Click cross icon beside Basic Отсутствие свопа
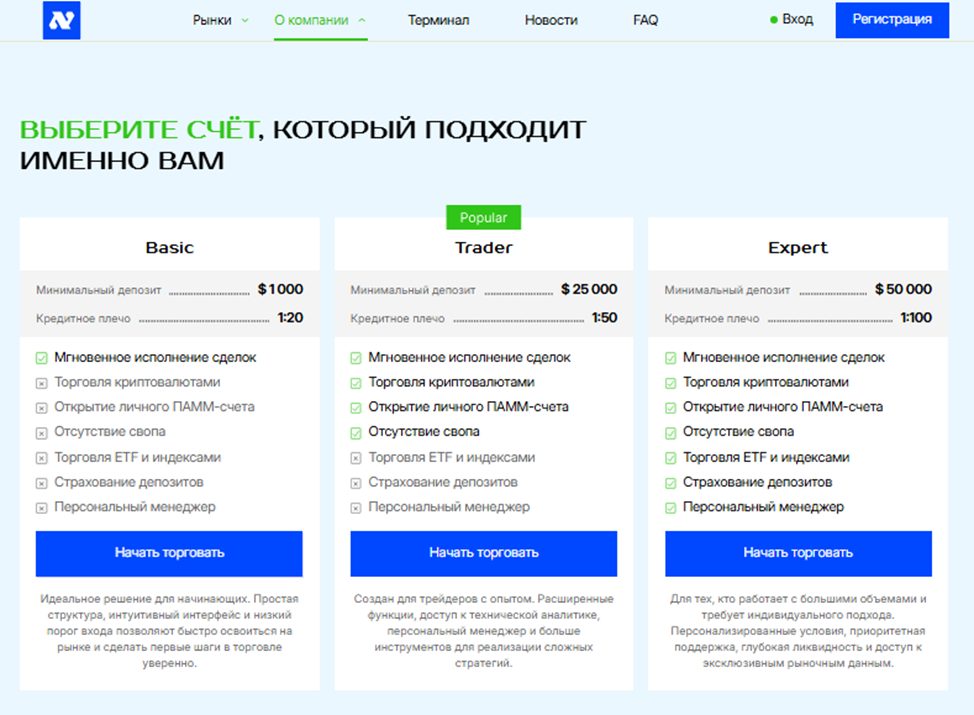974x715 pixels. click(x=42, y=433)
